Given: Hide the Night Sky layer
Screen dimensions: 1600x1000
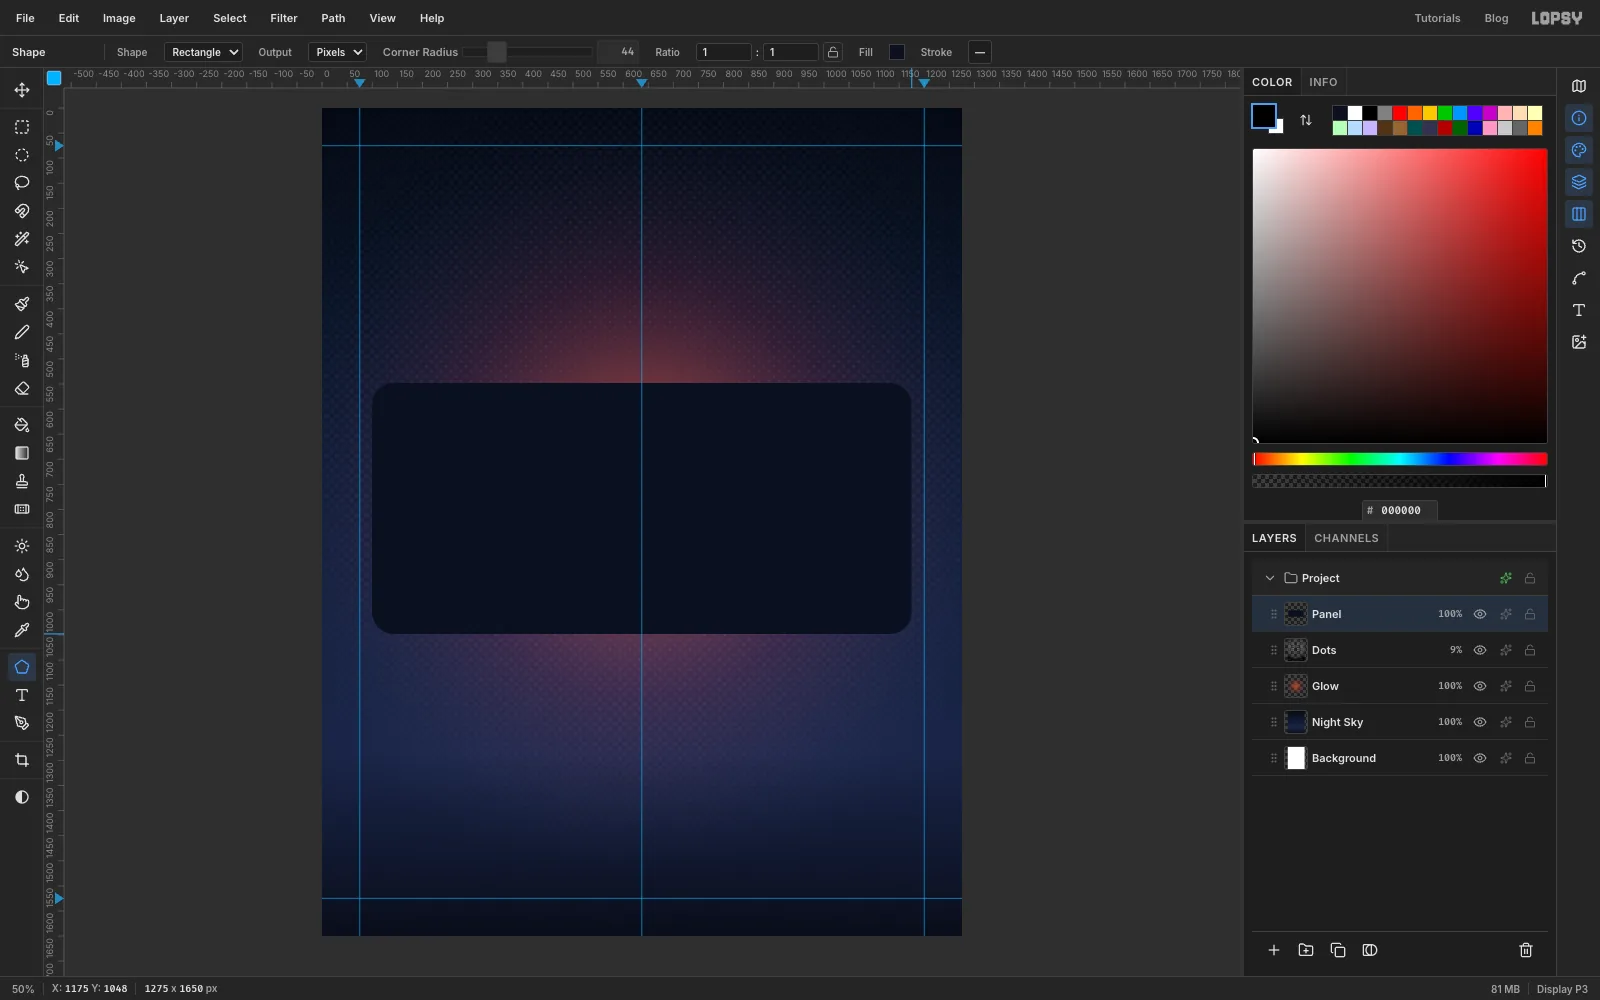Looking at the screenshot, I should [1480, 722].
